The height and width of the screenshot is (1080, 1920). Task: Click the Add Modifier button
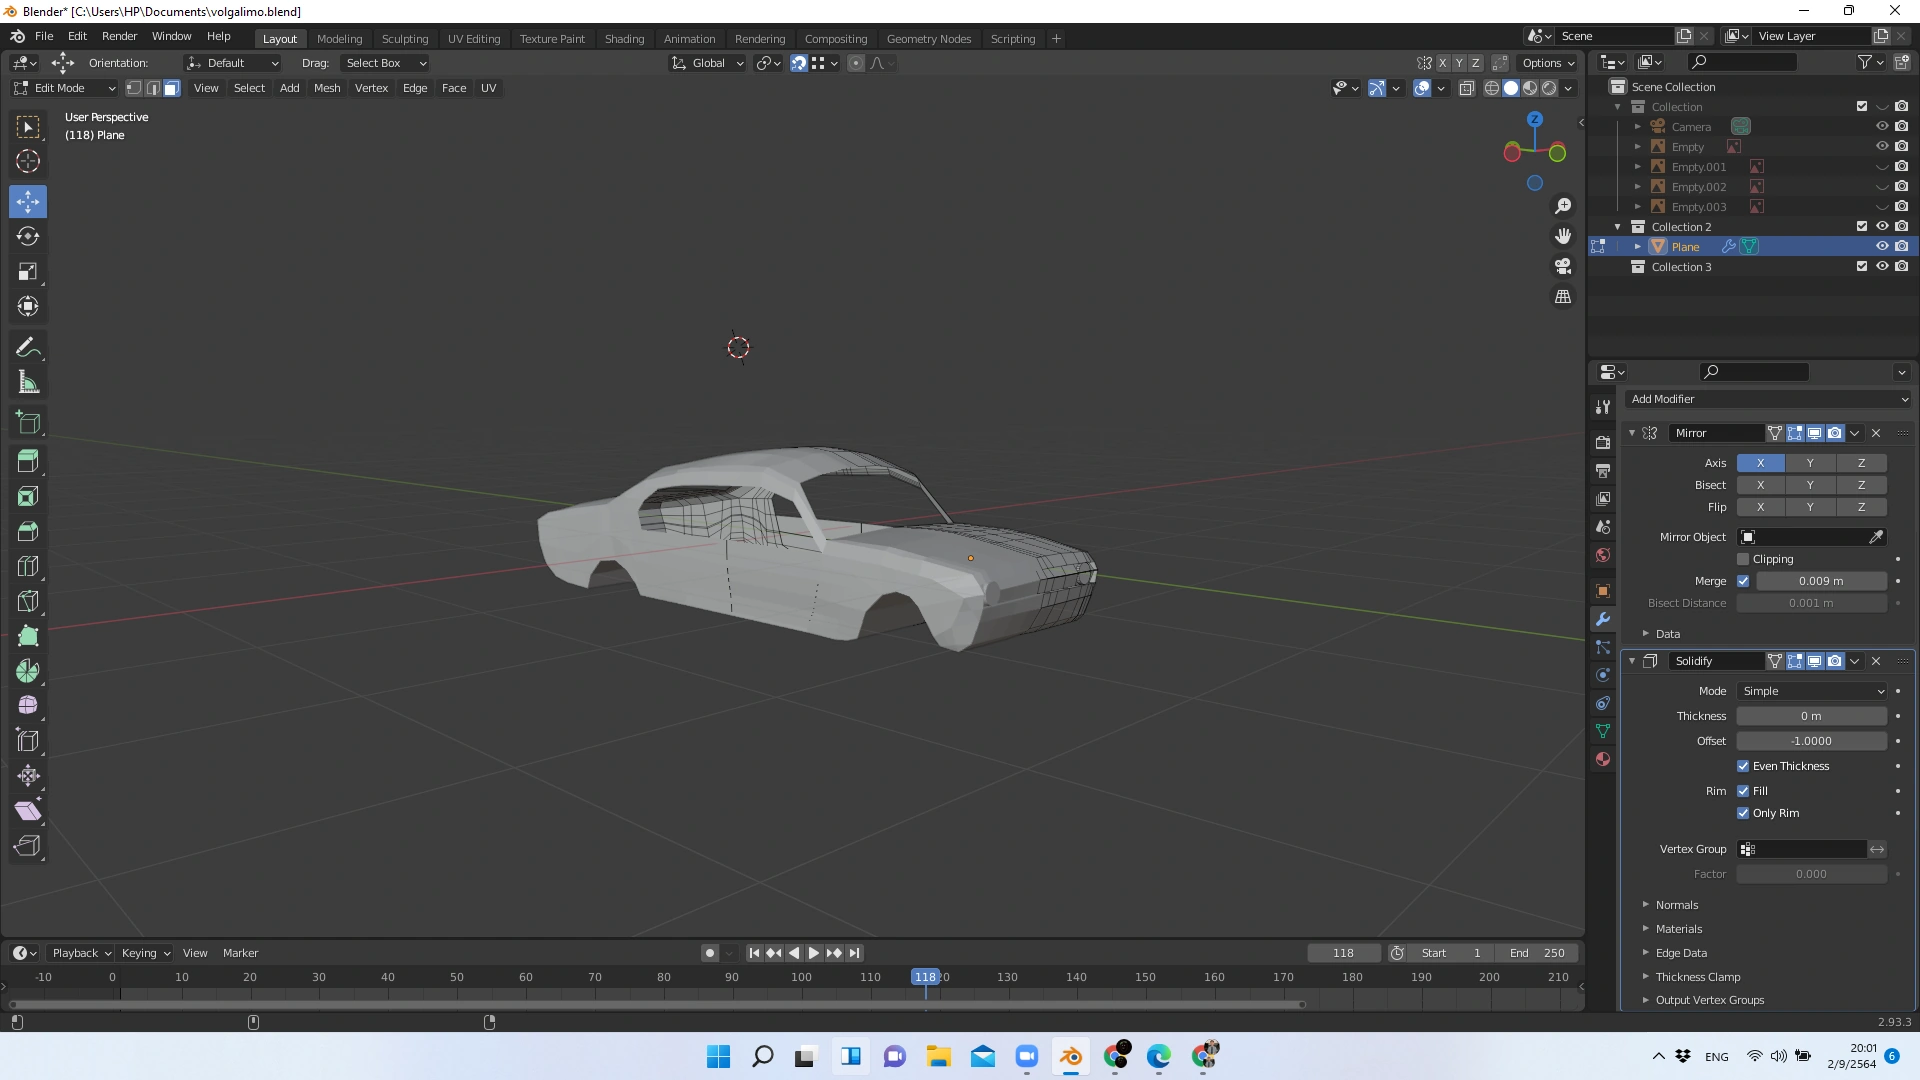[x=1766, y=399]
